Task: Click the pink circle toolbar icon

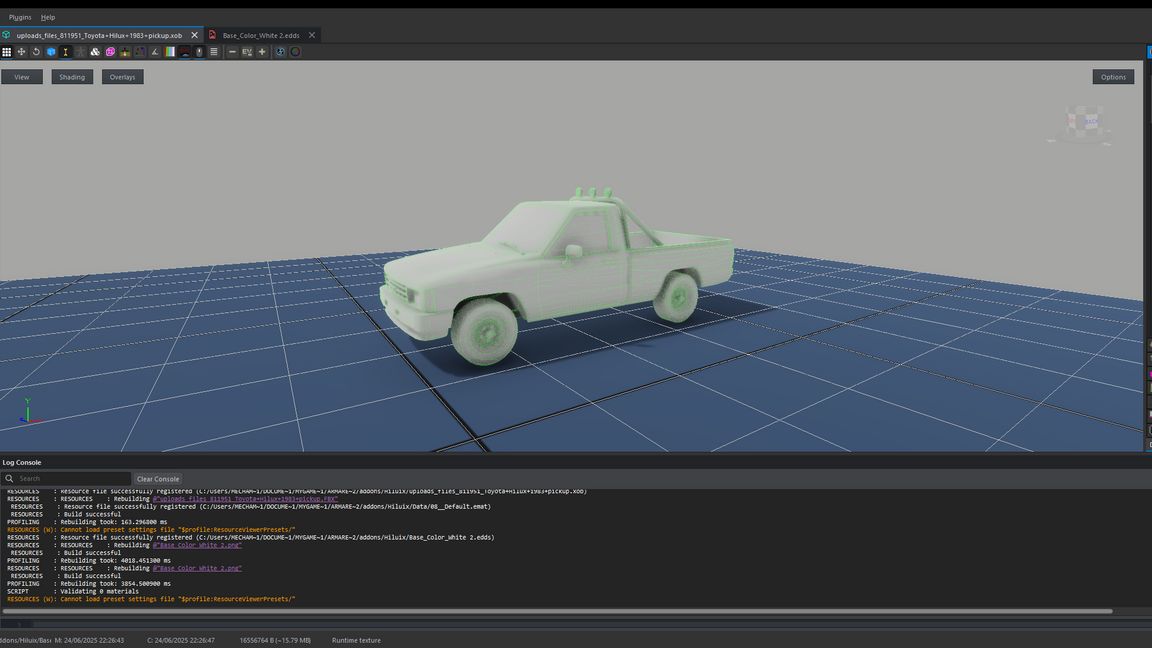Action: point(110,52)
